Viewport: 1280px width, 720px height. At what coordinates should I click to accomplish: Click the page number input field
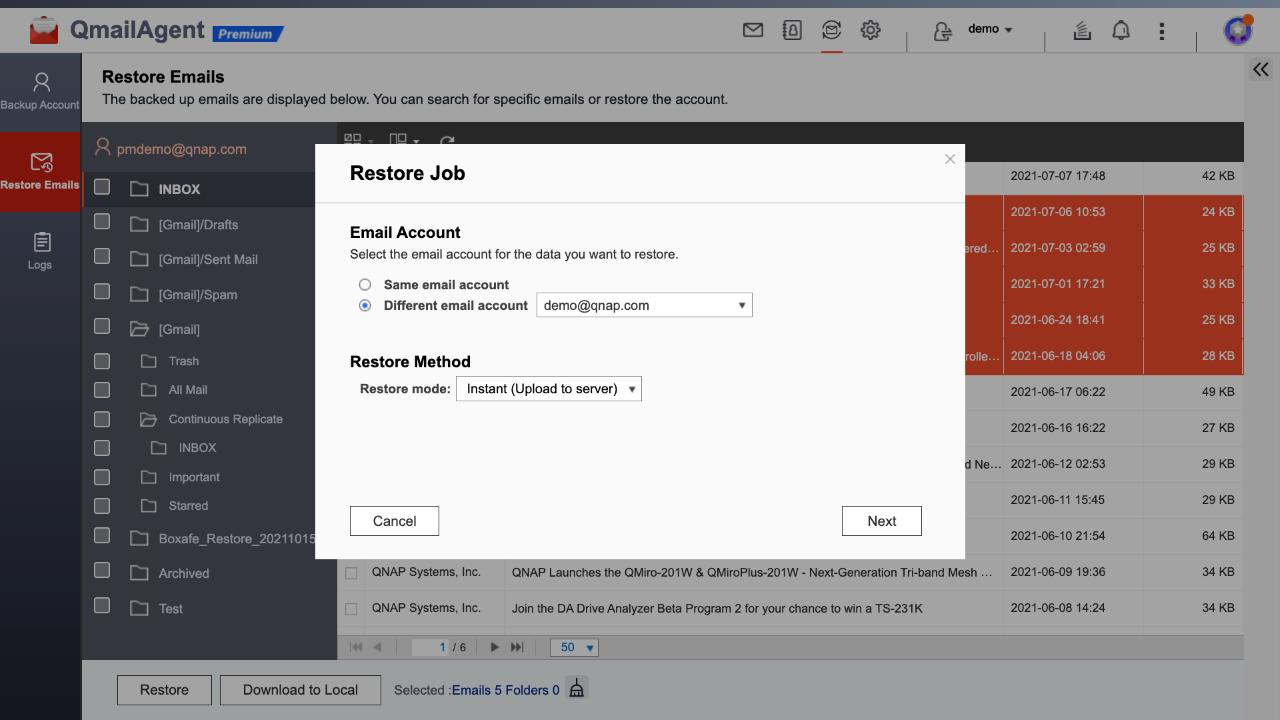(430, 648)
